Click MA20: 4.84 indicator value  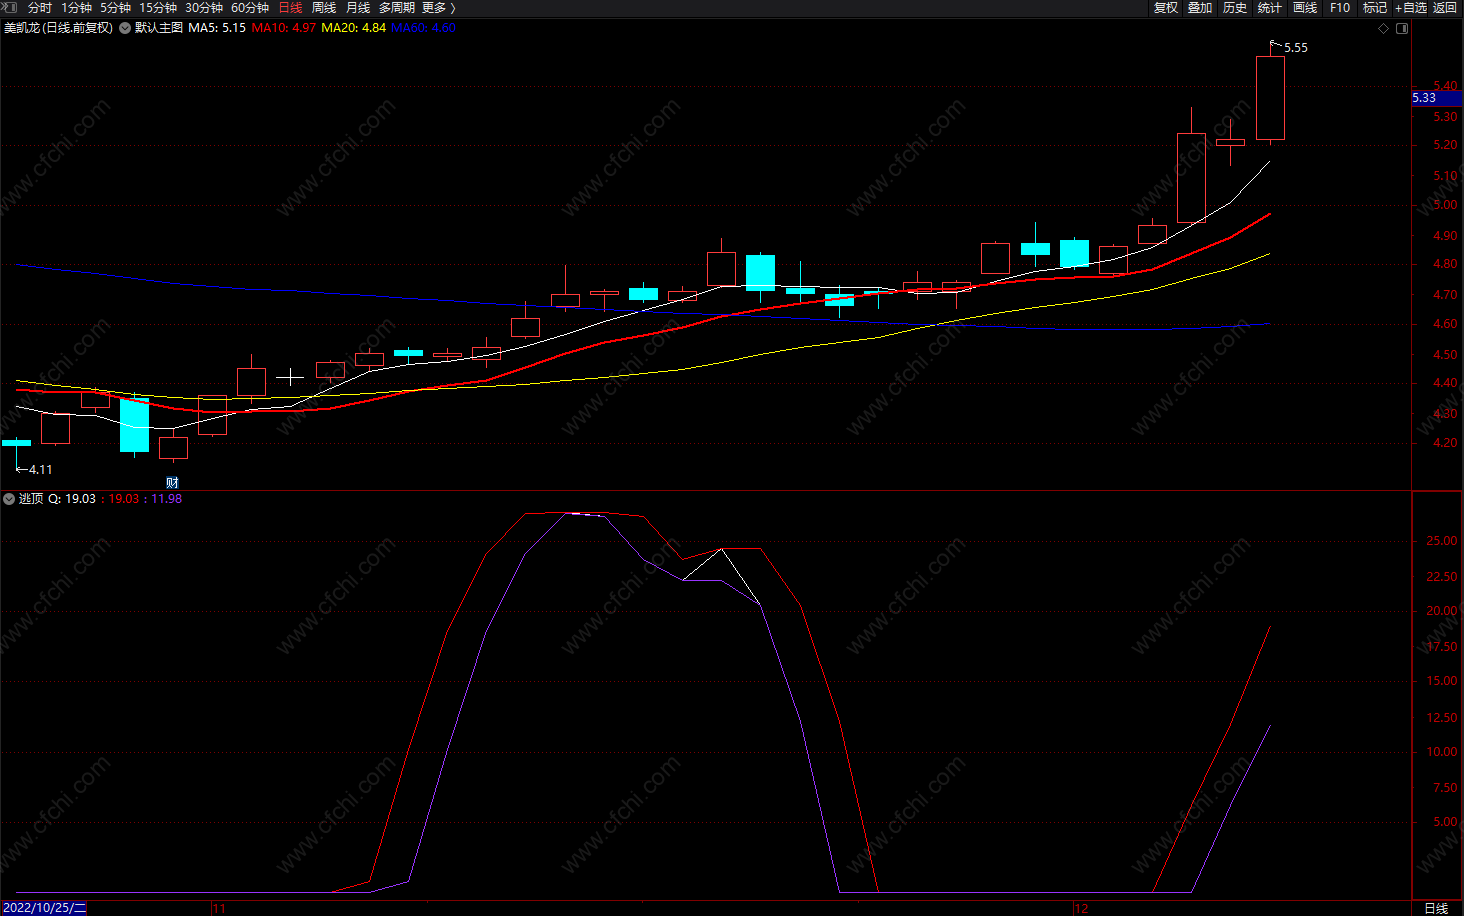click(353, 28)
